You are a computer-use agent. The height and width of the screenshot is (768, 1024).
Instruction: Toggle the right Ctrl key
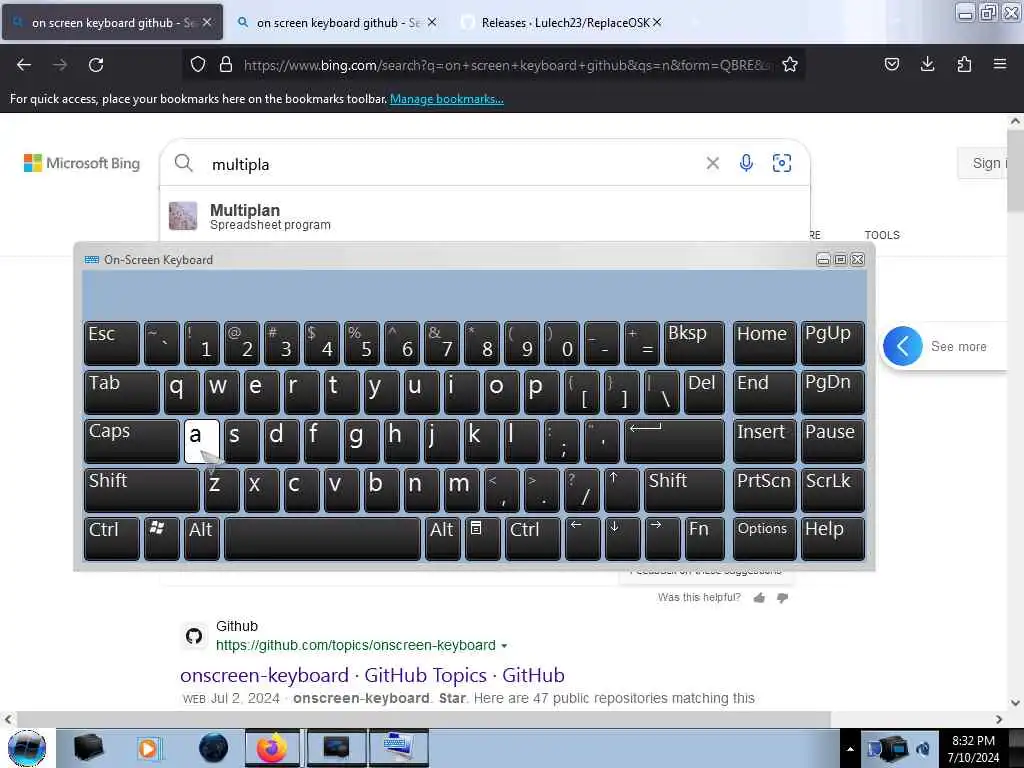[532, 538]
